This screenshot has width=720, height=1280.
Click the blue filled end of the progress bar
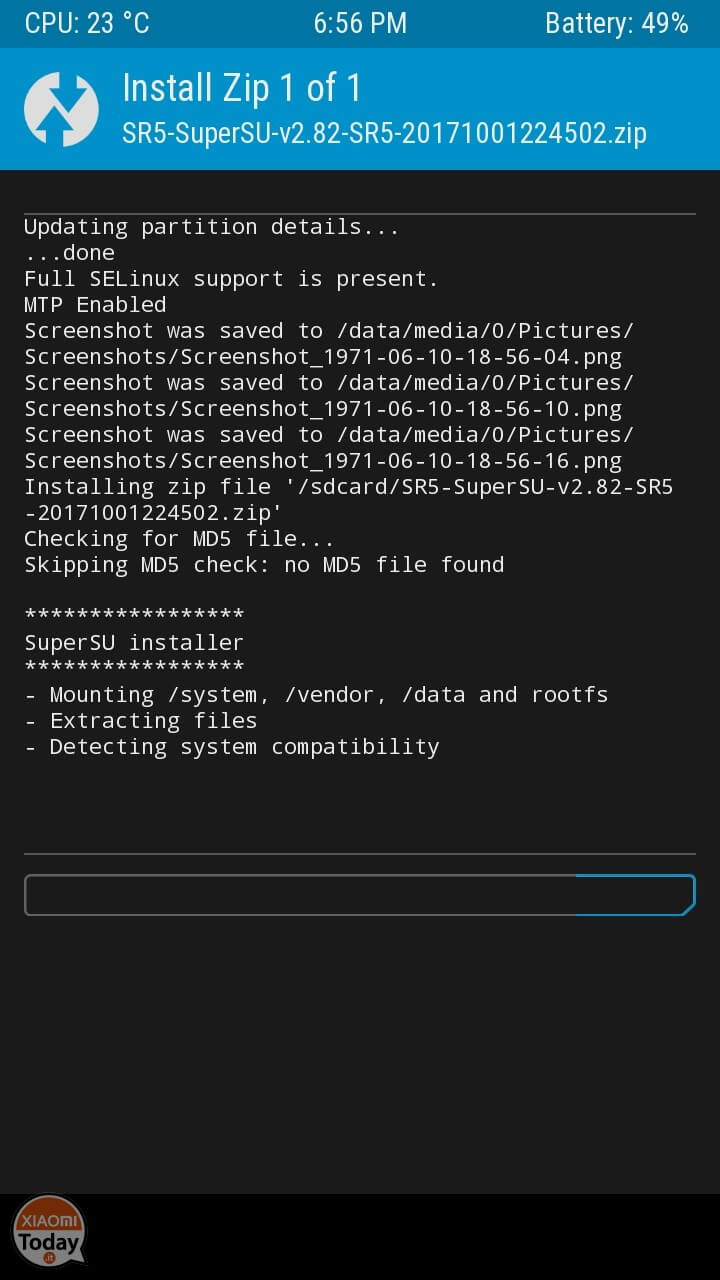pos(635,895)
